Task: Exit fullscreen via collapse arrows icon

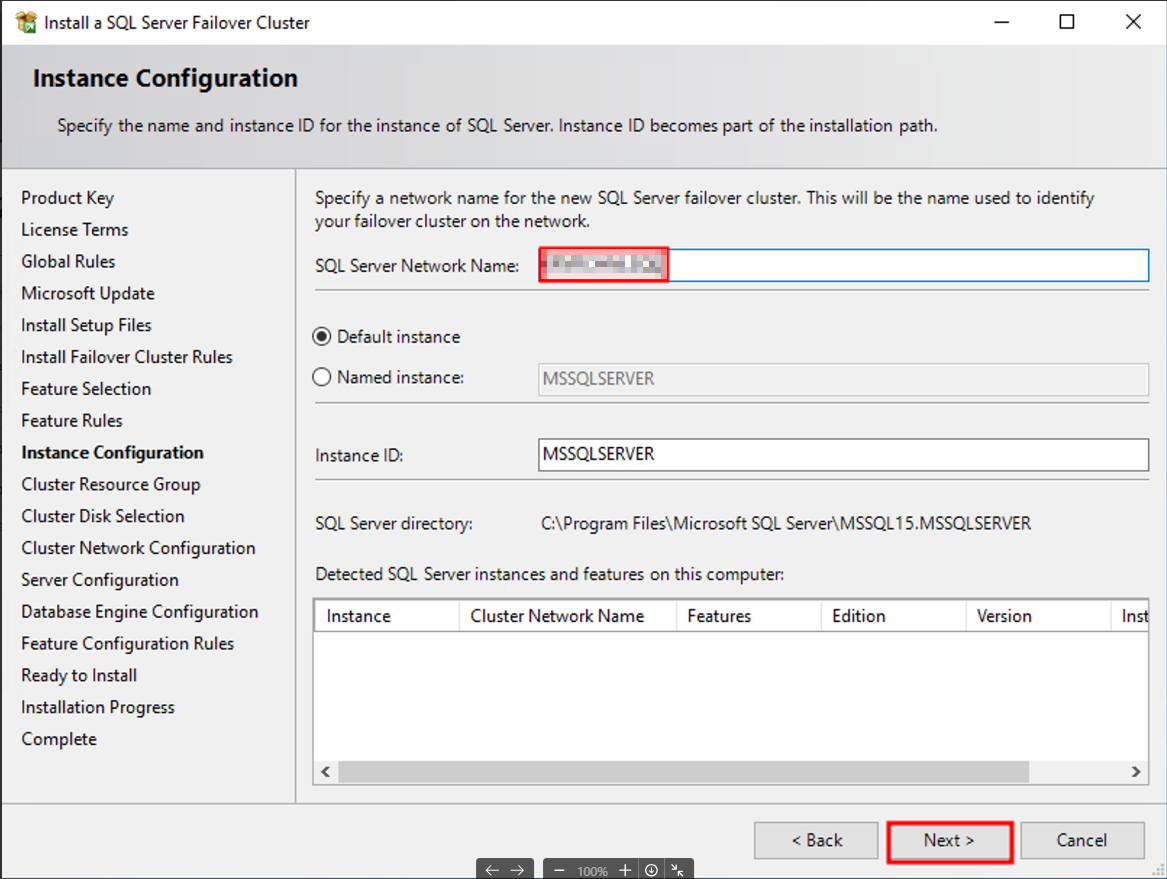Action: click(677, 870)
